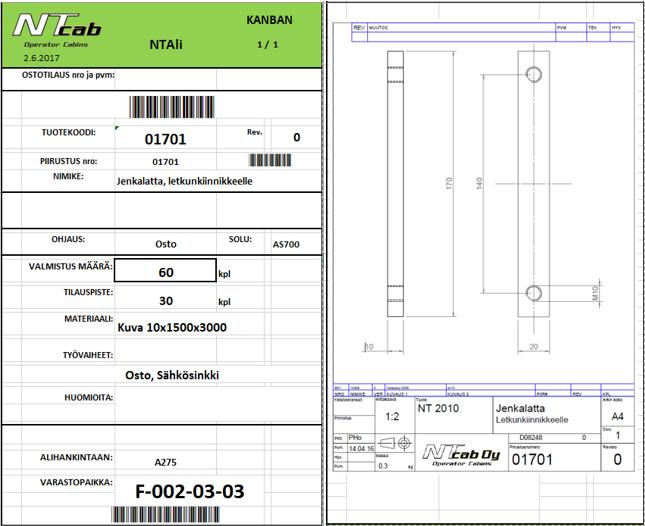Click the ALIHANKINTAAN: label
The height and width of the screenshot is (526, 645).
pos(76,457)
